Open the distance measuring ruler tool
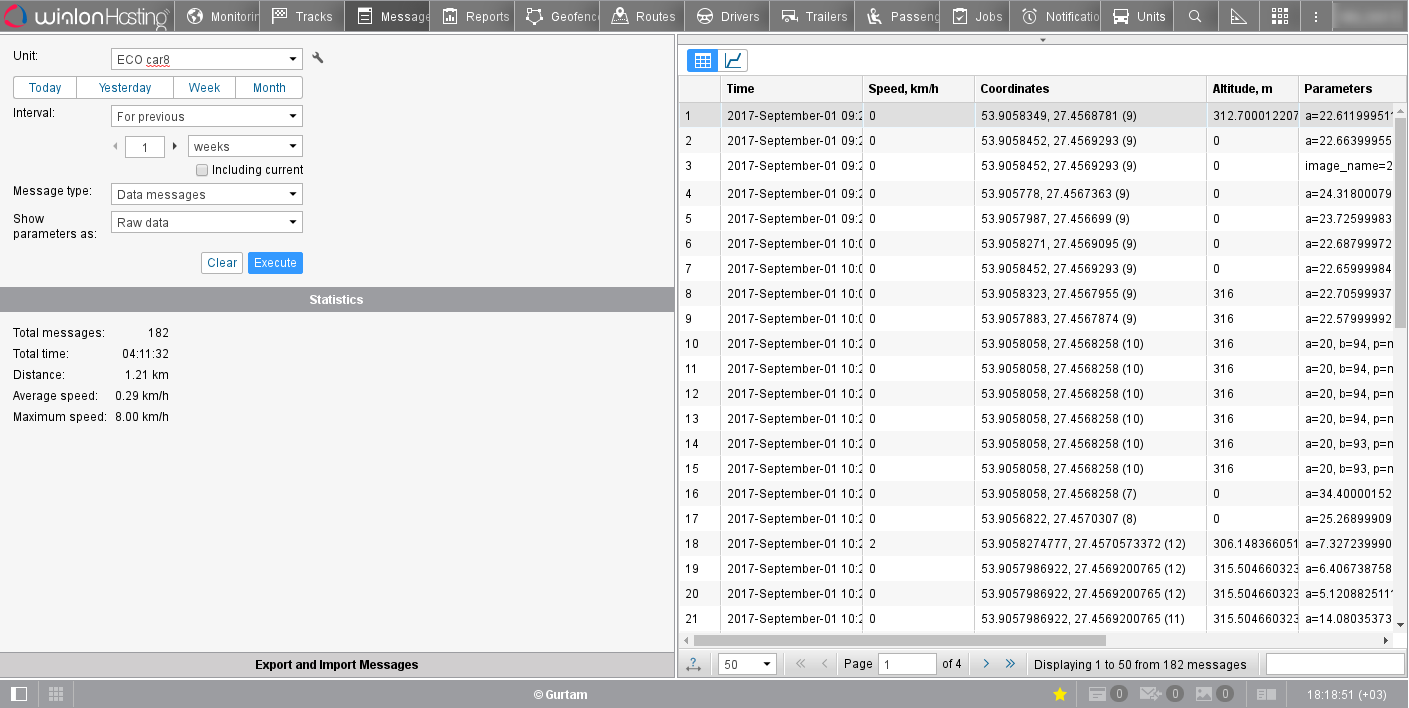1409x708 pixels. (1238, 16)
